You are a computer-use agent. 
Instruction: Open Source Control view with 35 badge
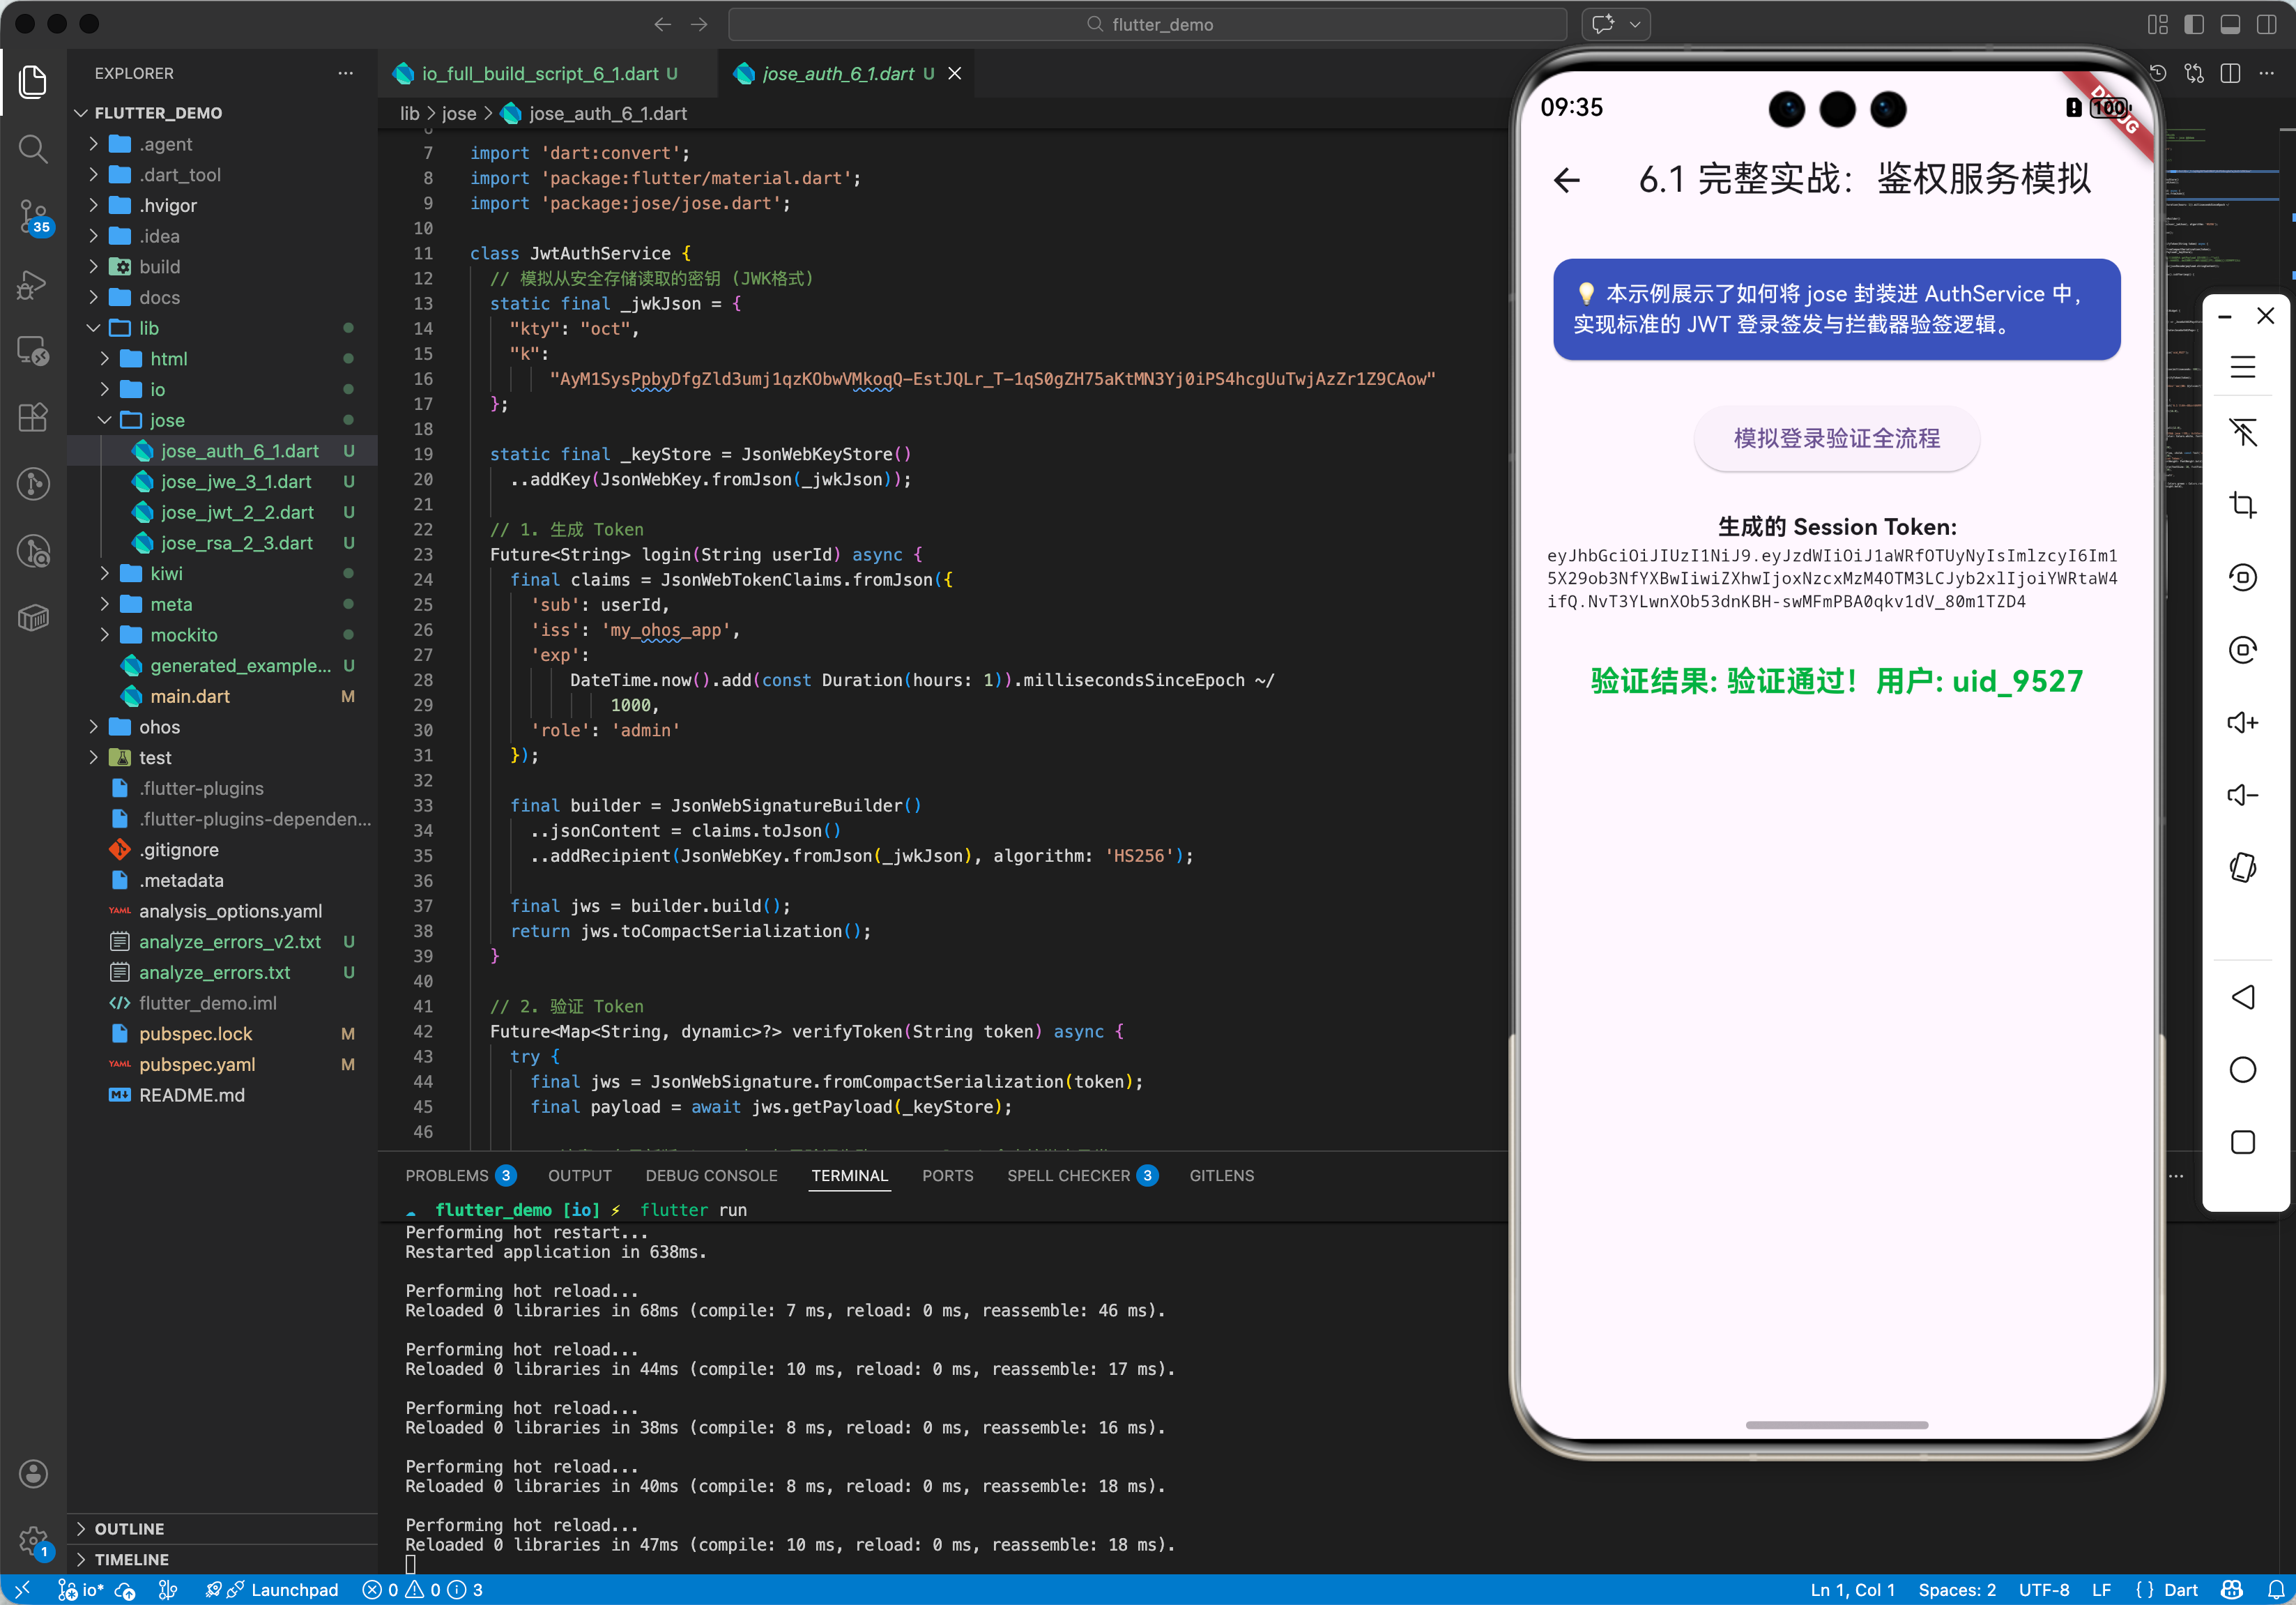point(33,215)
